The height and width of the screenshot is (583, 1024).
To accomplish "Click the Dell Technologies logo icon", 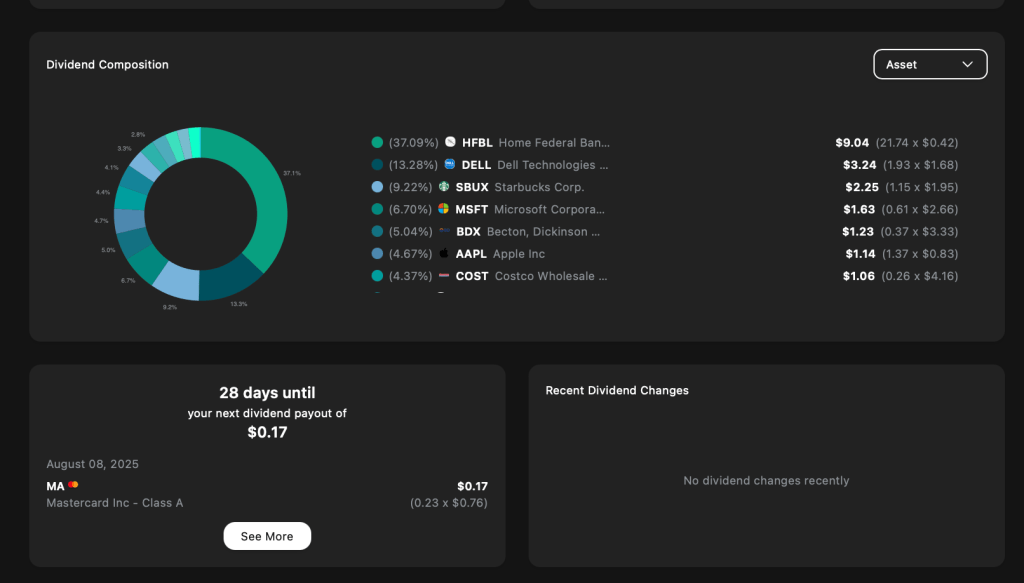I will [x=450, y=165].
